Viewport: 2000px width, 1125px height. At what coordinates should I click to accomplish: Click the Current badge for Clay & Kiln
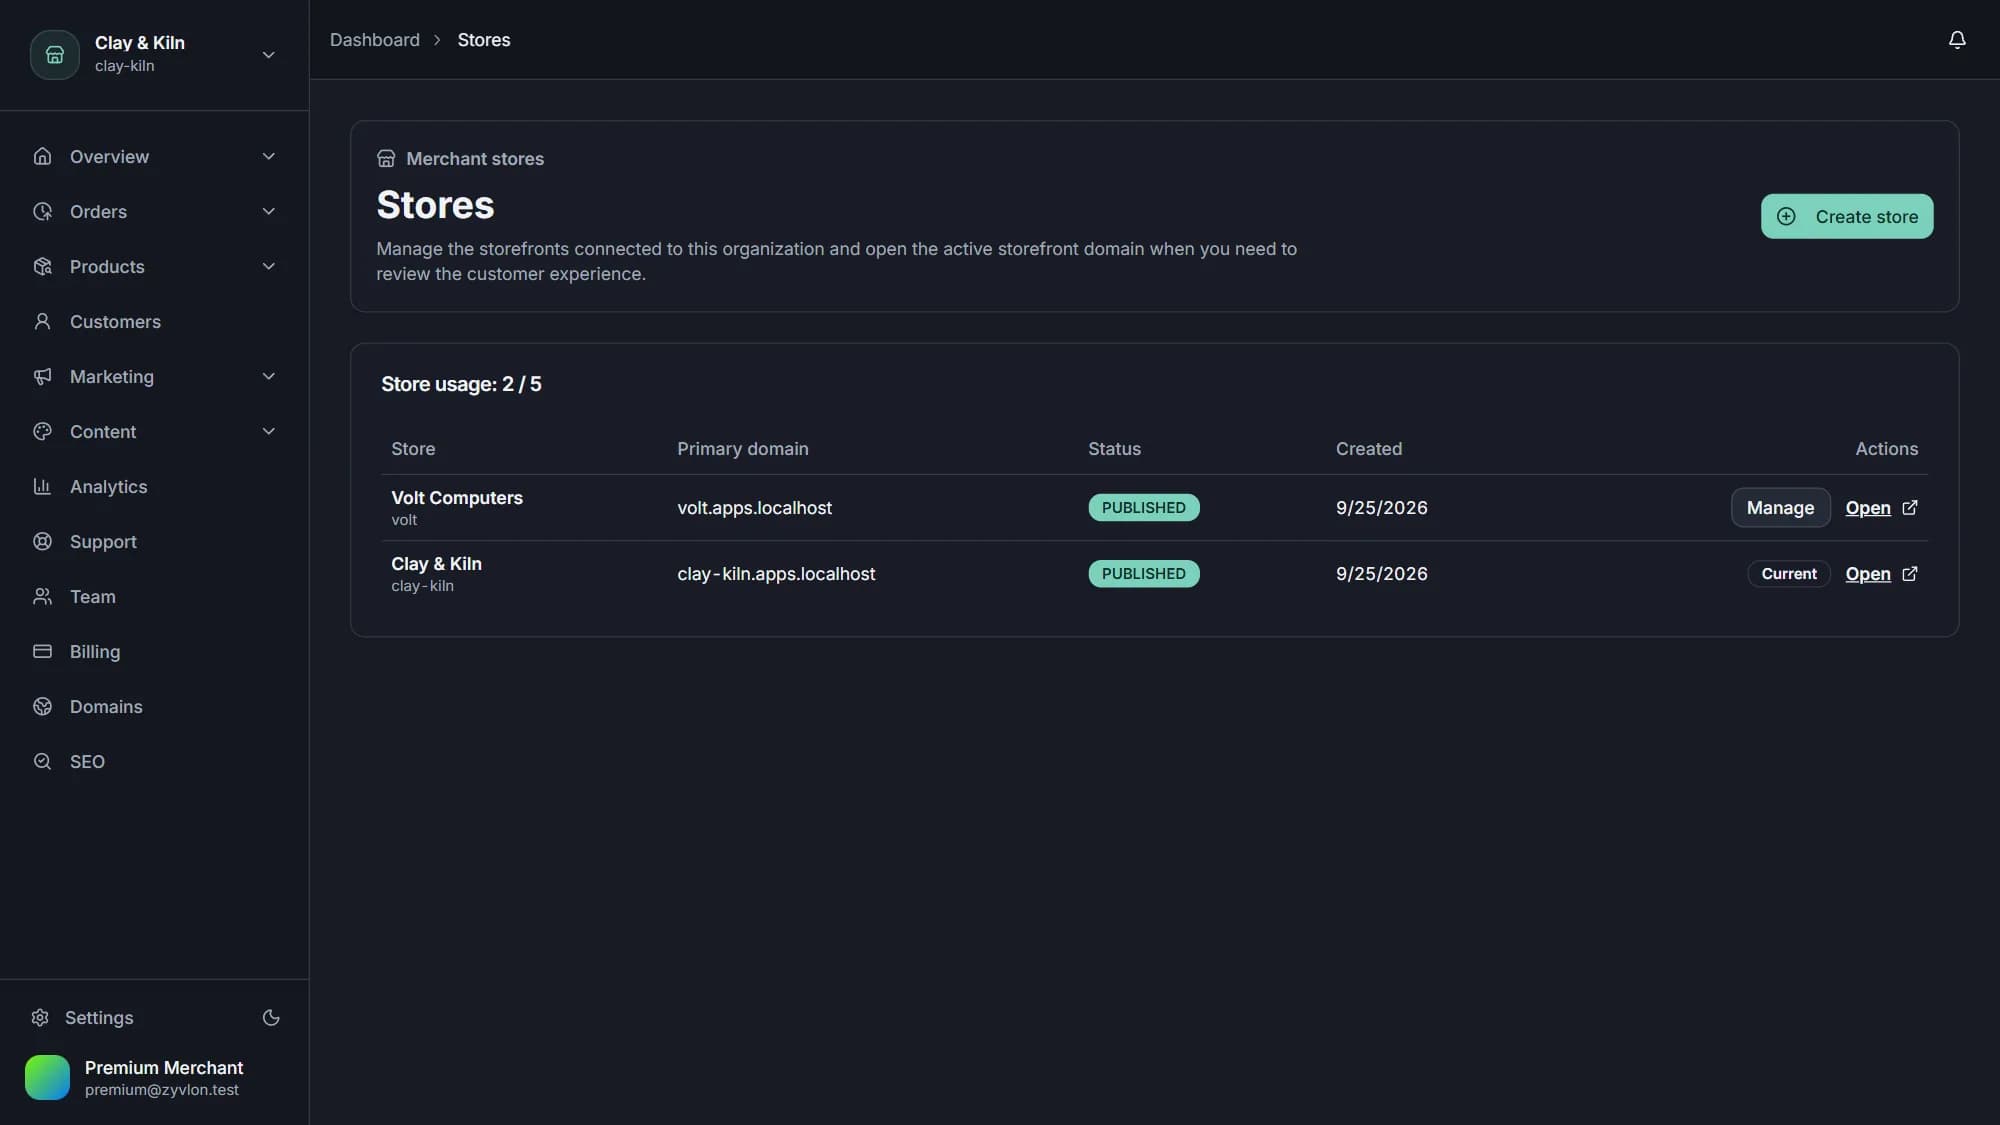1788,573
